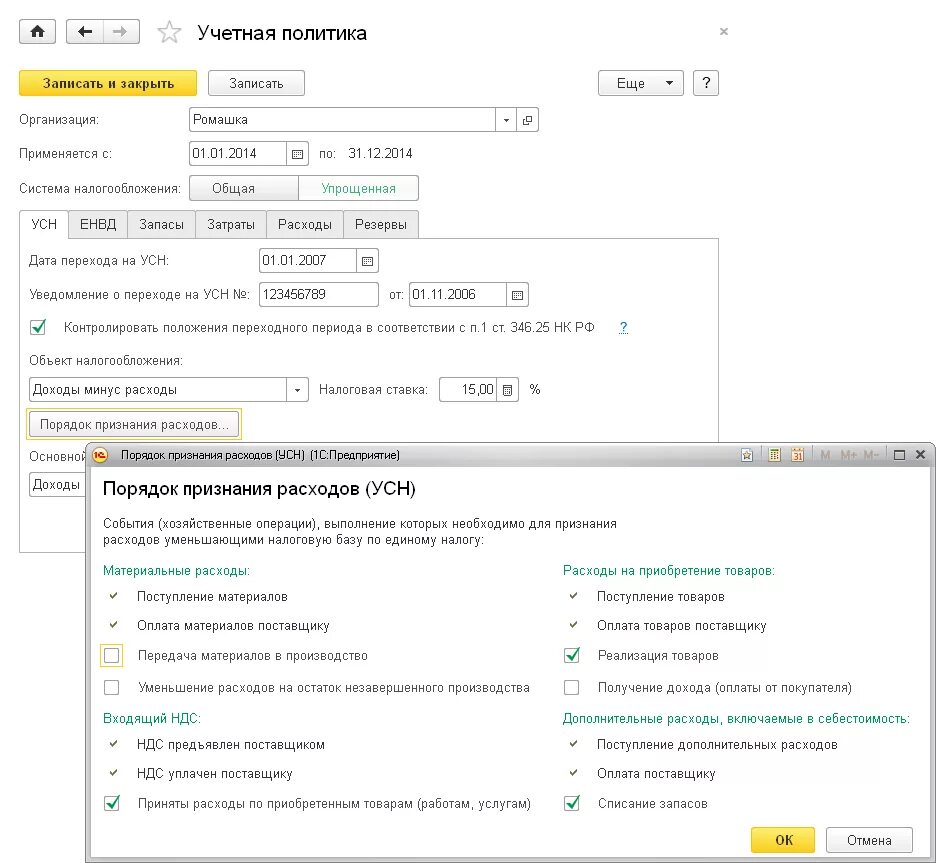Open calendar for Дата перехода на УСН

tap(367, 261)
